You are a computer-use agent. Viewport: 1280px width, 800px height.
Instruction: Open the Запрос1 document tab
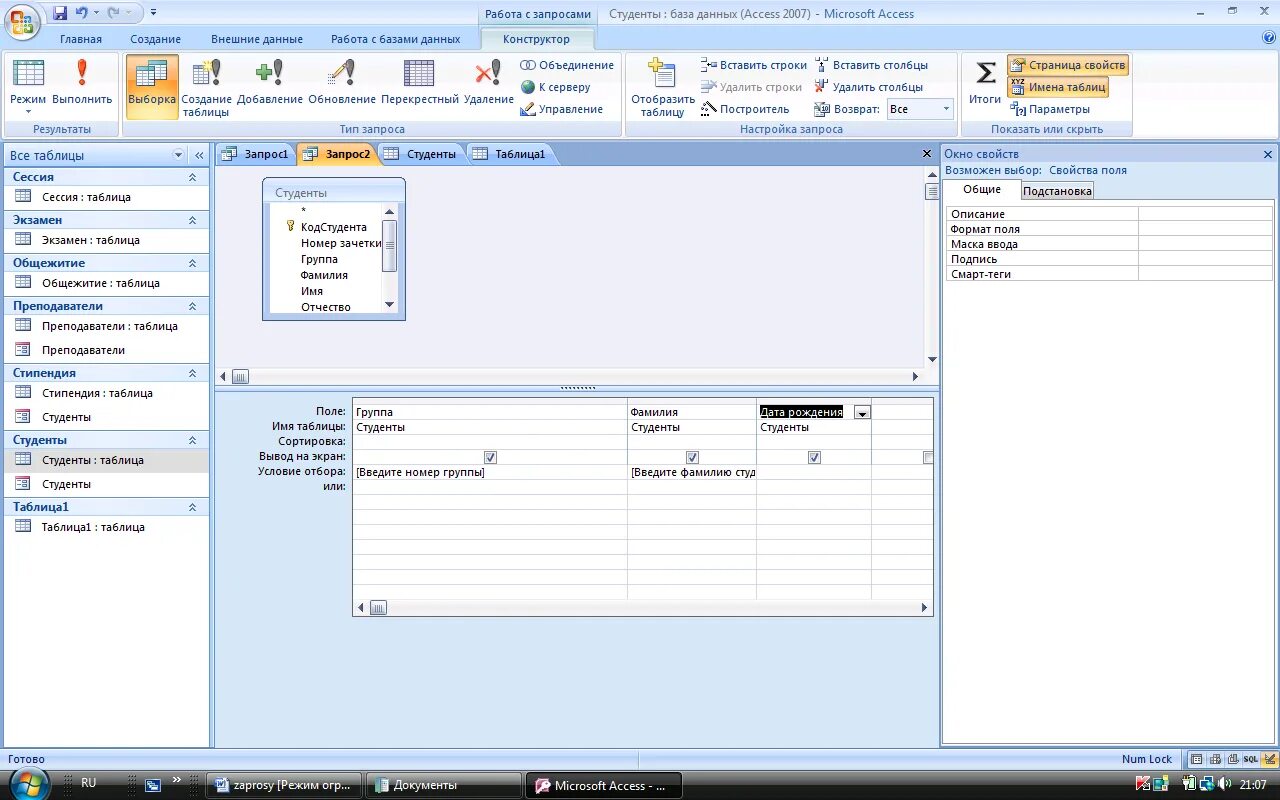pyautogui.click(x=256, y=153)
